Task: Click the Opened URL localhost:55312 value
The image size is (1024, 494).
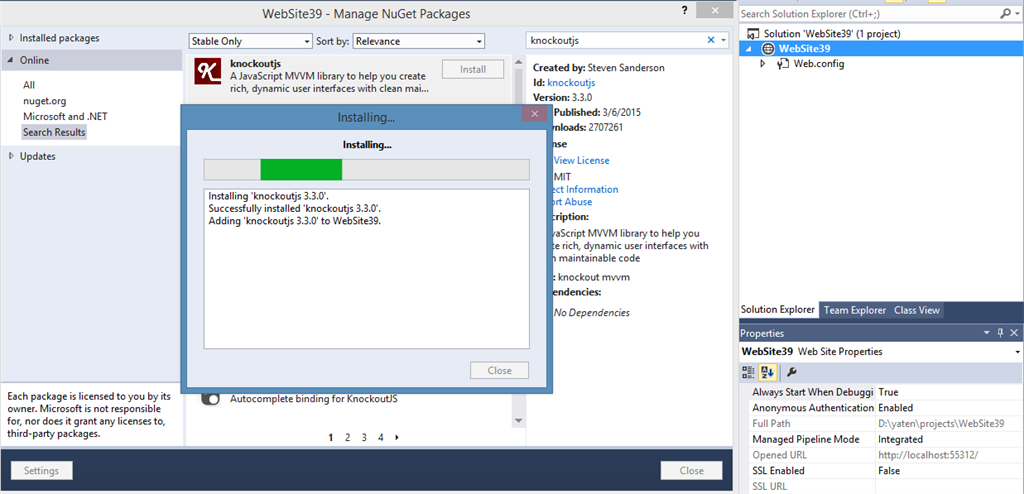Action: [929, 455]
